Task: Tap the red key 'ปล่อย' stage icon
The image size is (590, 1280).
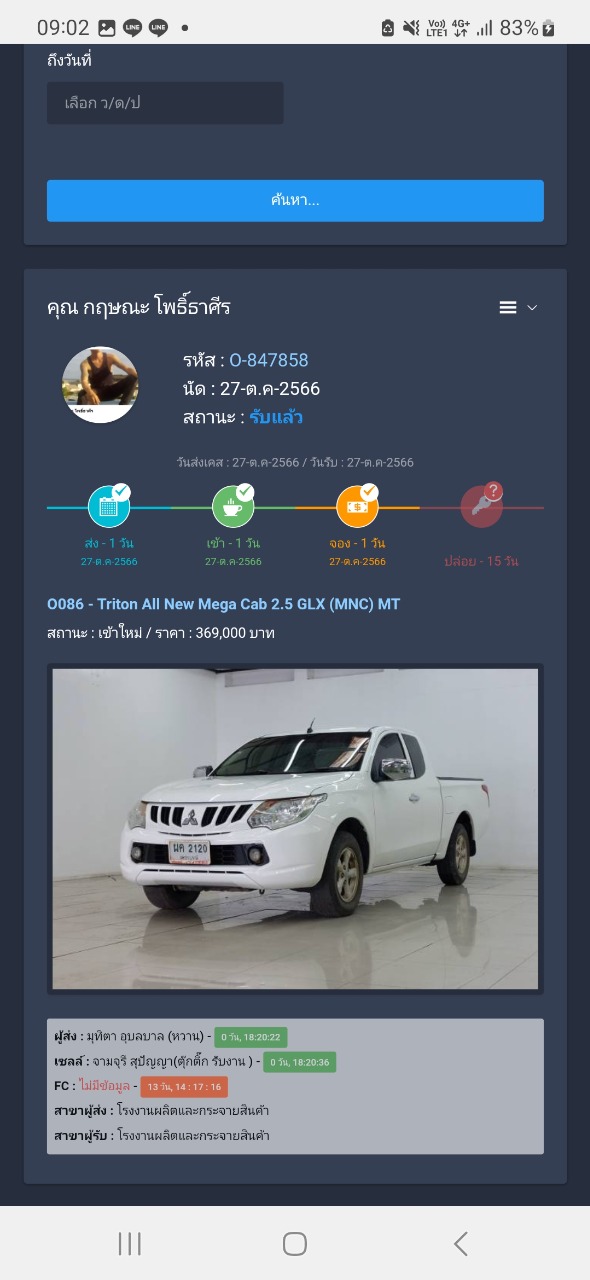Action: pyautogui.click(x=481, y=506)
